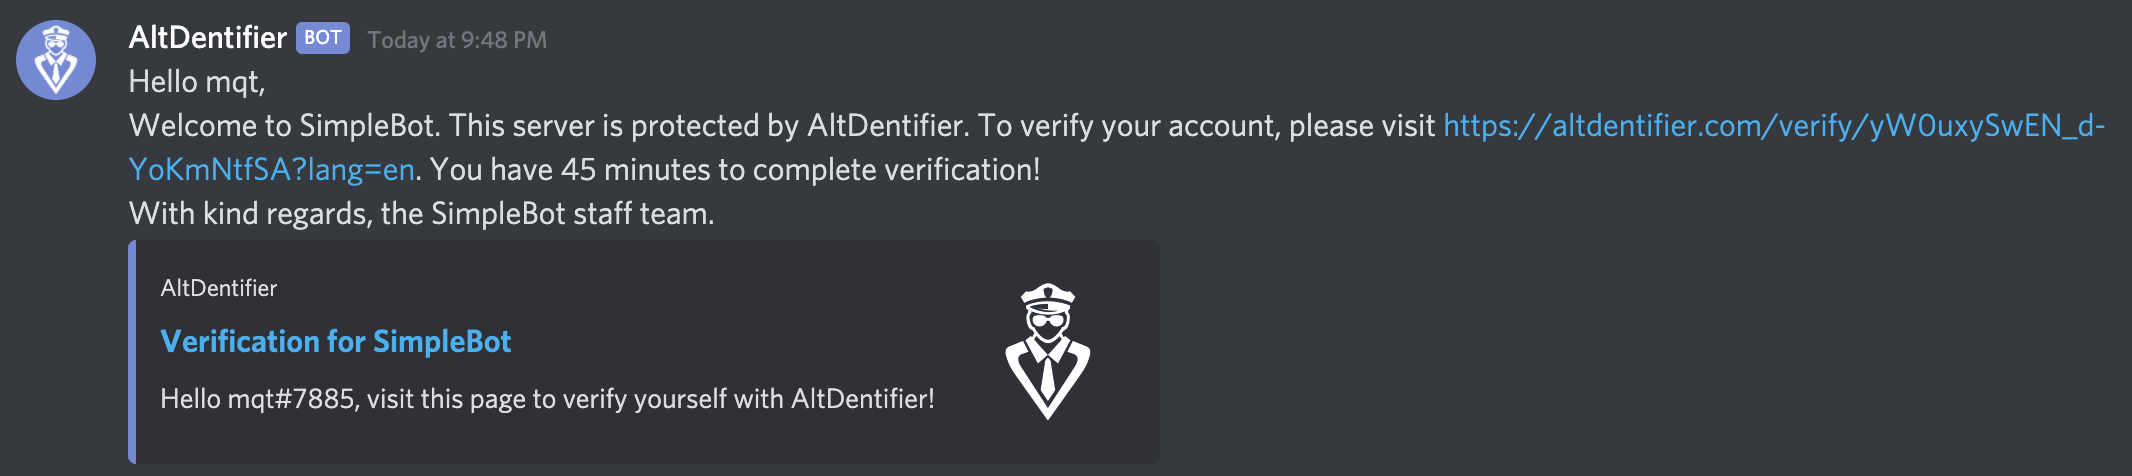Screen dimensions: 2132x476
Task: Open the altdentifier.com/verify URL on first line
Action: 1774,126
